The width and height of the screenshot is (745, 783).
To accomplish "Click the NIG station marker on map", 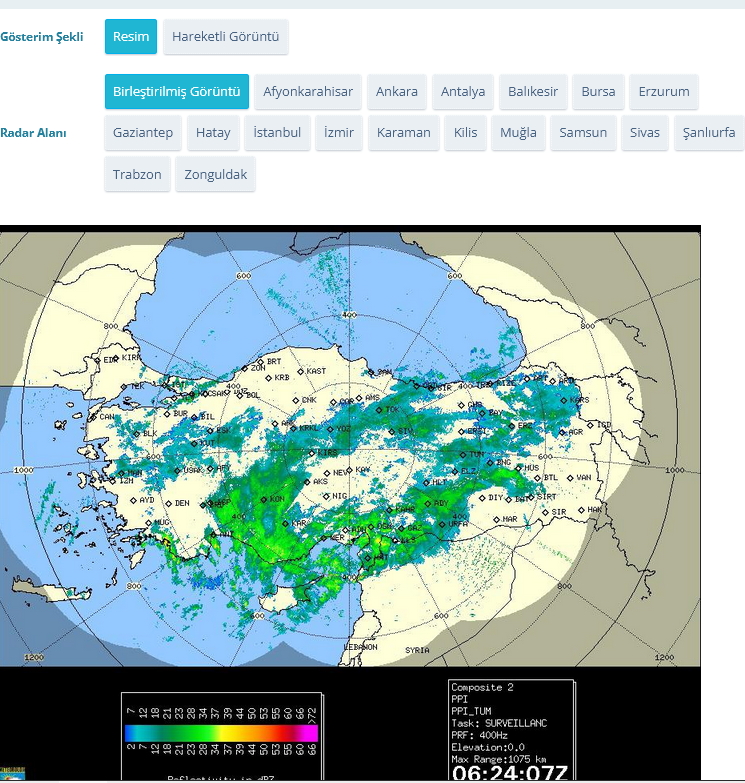I will click(326, 496).
